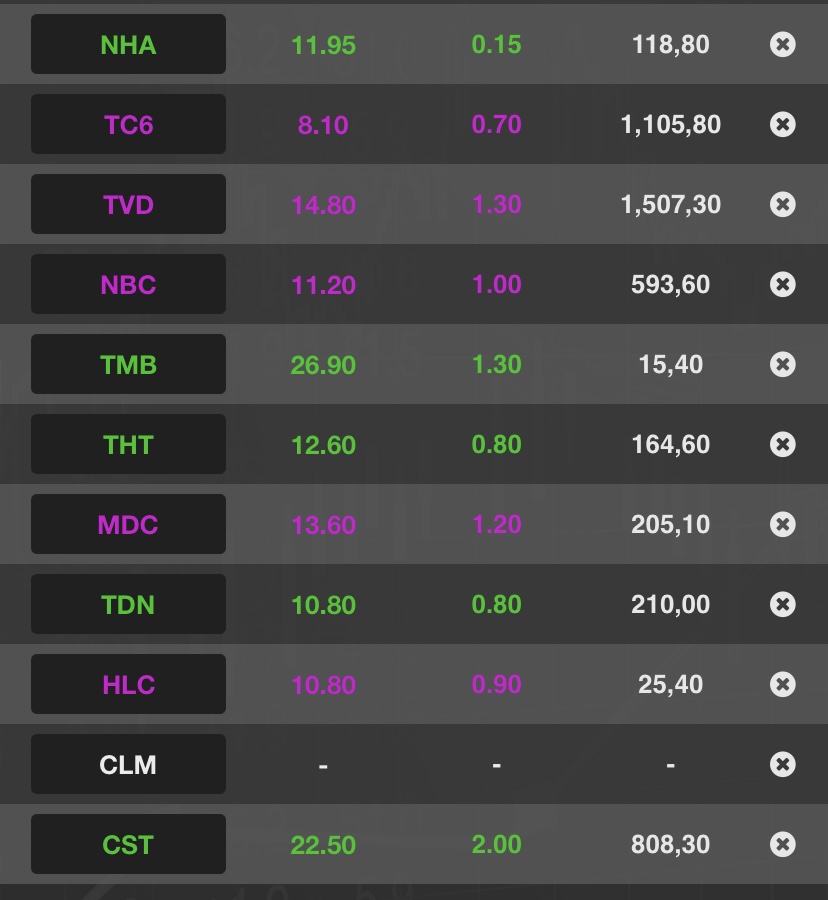Tap the TVD ticker button
The width and height of the screenshot is (828, 900).
coord(128,204)
